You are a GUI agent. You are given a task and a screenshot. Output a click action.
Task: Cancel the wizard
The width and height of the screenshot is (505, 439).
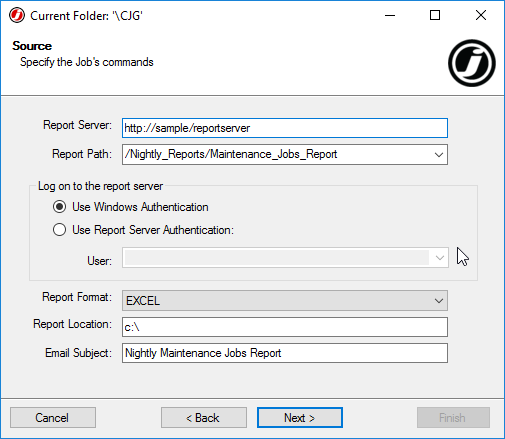click(x=53, y=418)
